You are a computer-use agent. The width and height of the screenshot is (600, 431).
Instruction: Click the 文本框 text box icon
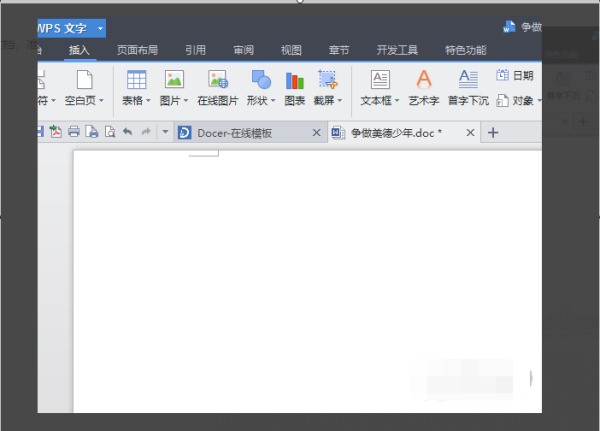pos(380,80)
